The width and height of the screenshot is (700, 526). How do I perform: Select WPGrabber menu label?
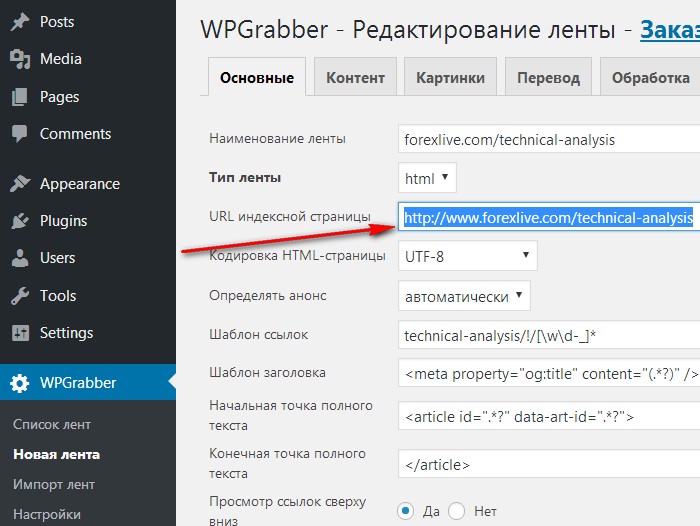pos(78,383)
